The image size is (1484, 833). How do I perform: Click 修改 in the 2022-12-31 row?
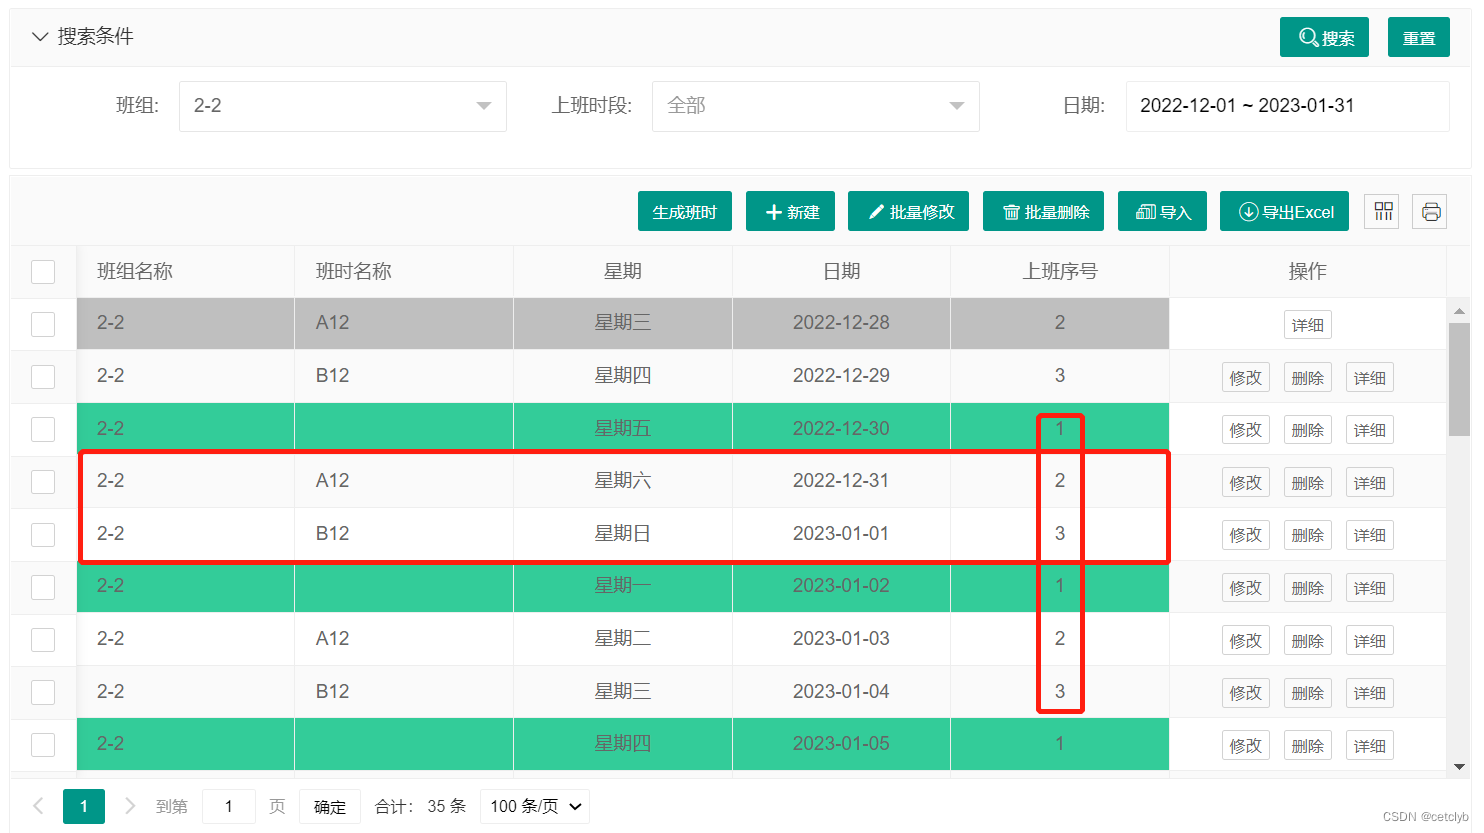pos(1245,483)
